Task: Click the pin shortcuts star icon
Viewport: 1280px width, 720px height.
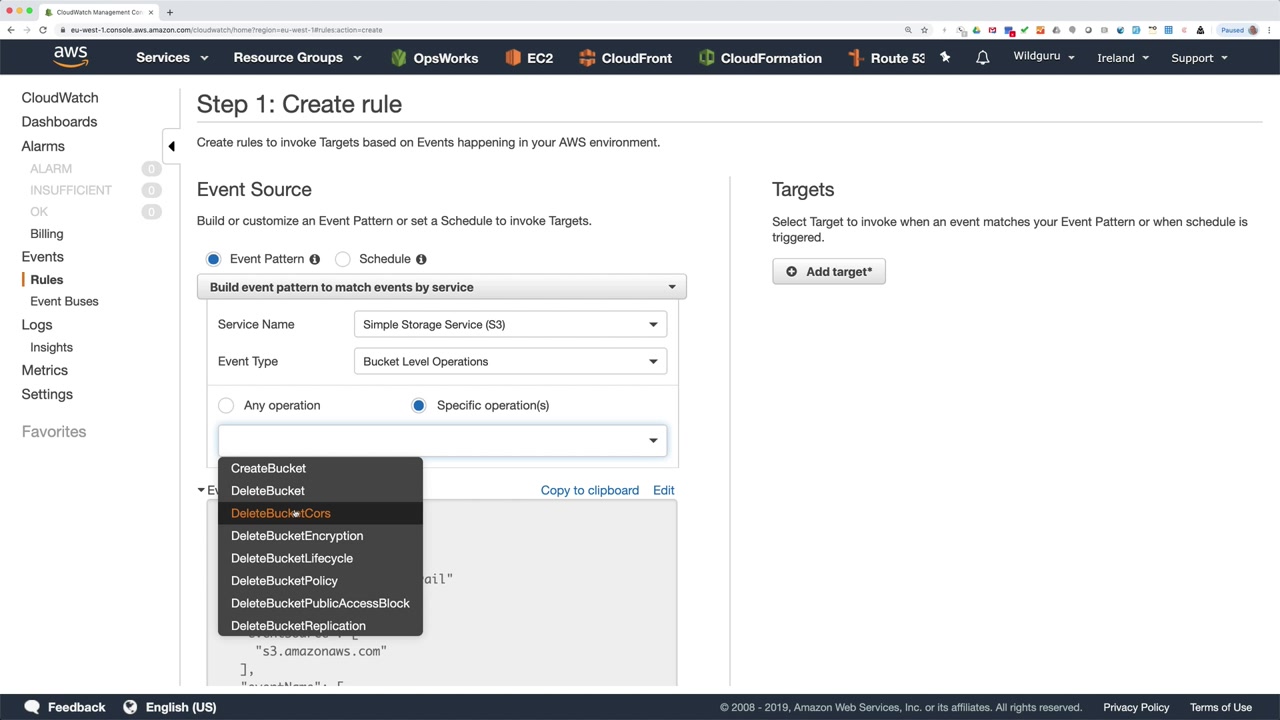Action: coord(945,58)
